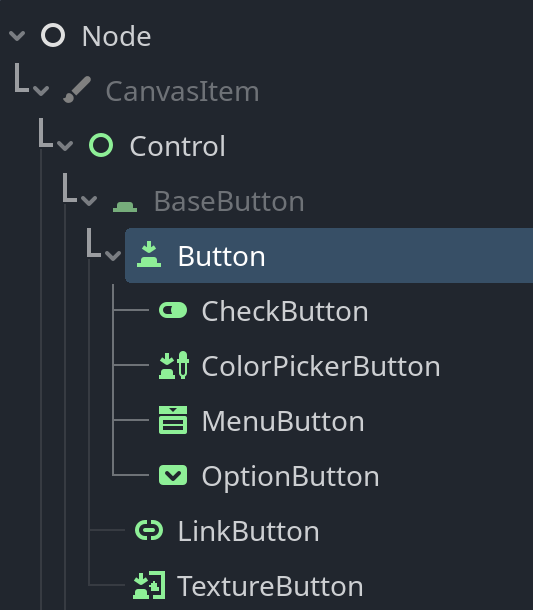Collapse the CanvasItem branch
Screen dimensions: 533x610
pyautogui.click(x=41, y=91)
